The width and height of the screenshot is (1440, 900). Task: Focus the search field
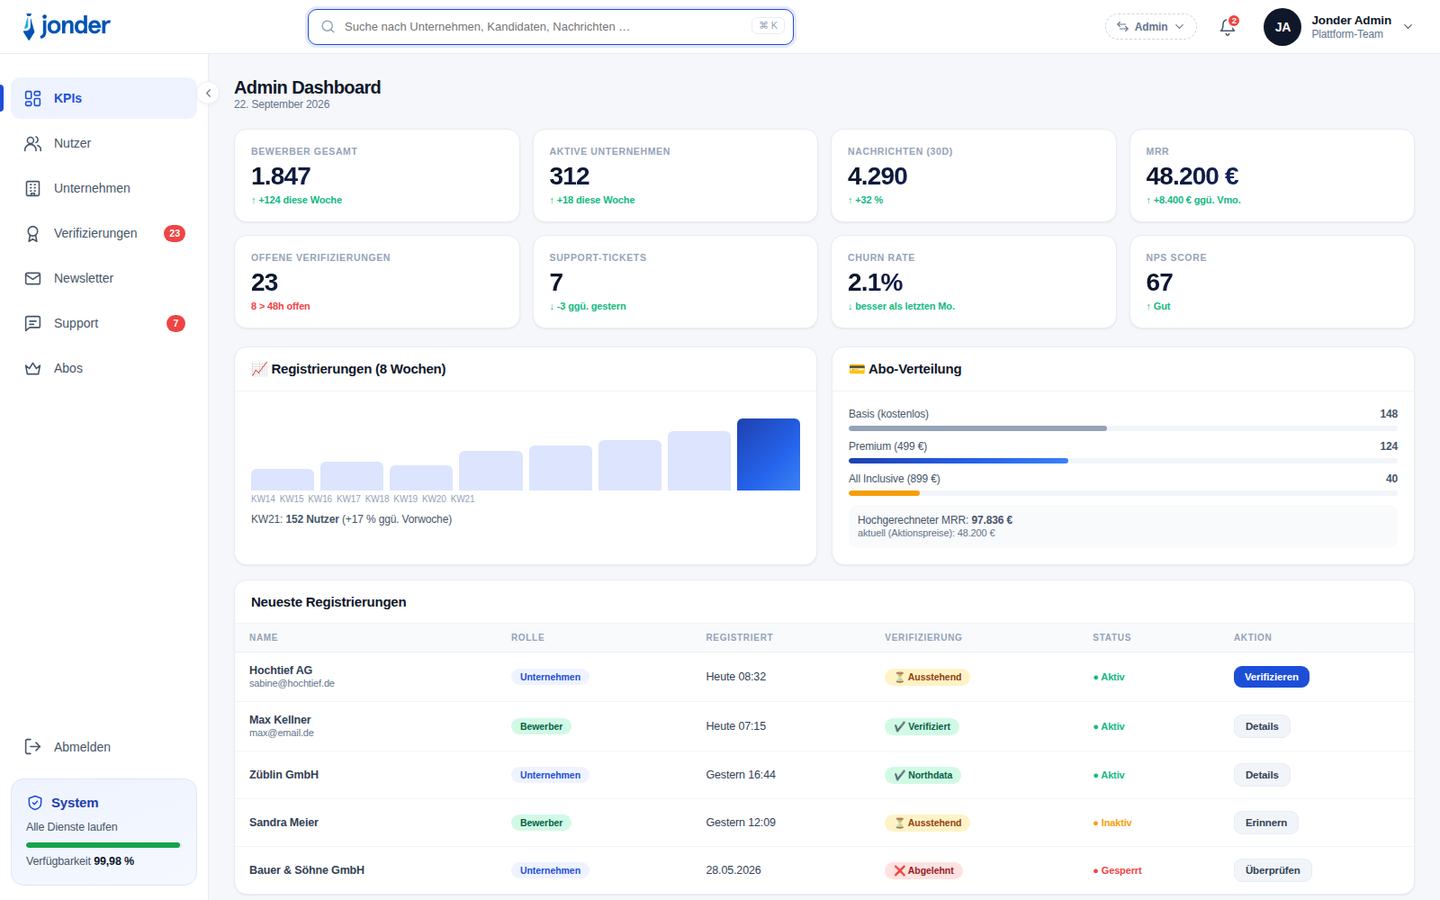(550, 27)
